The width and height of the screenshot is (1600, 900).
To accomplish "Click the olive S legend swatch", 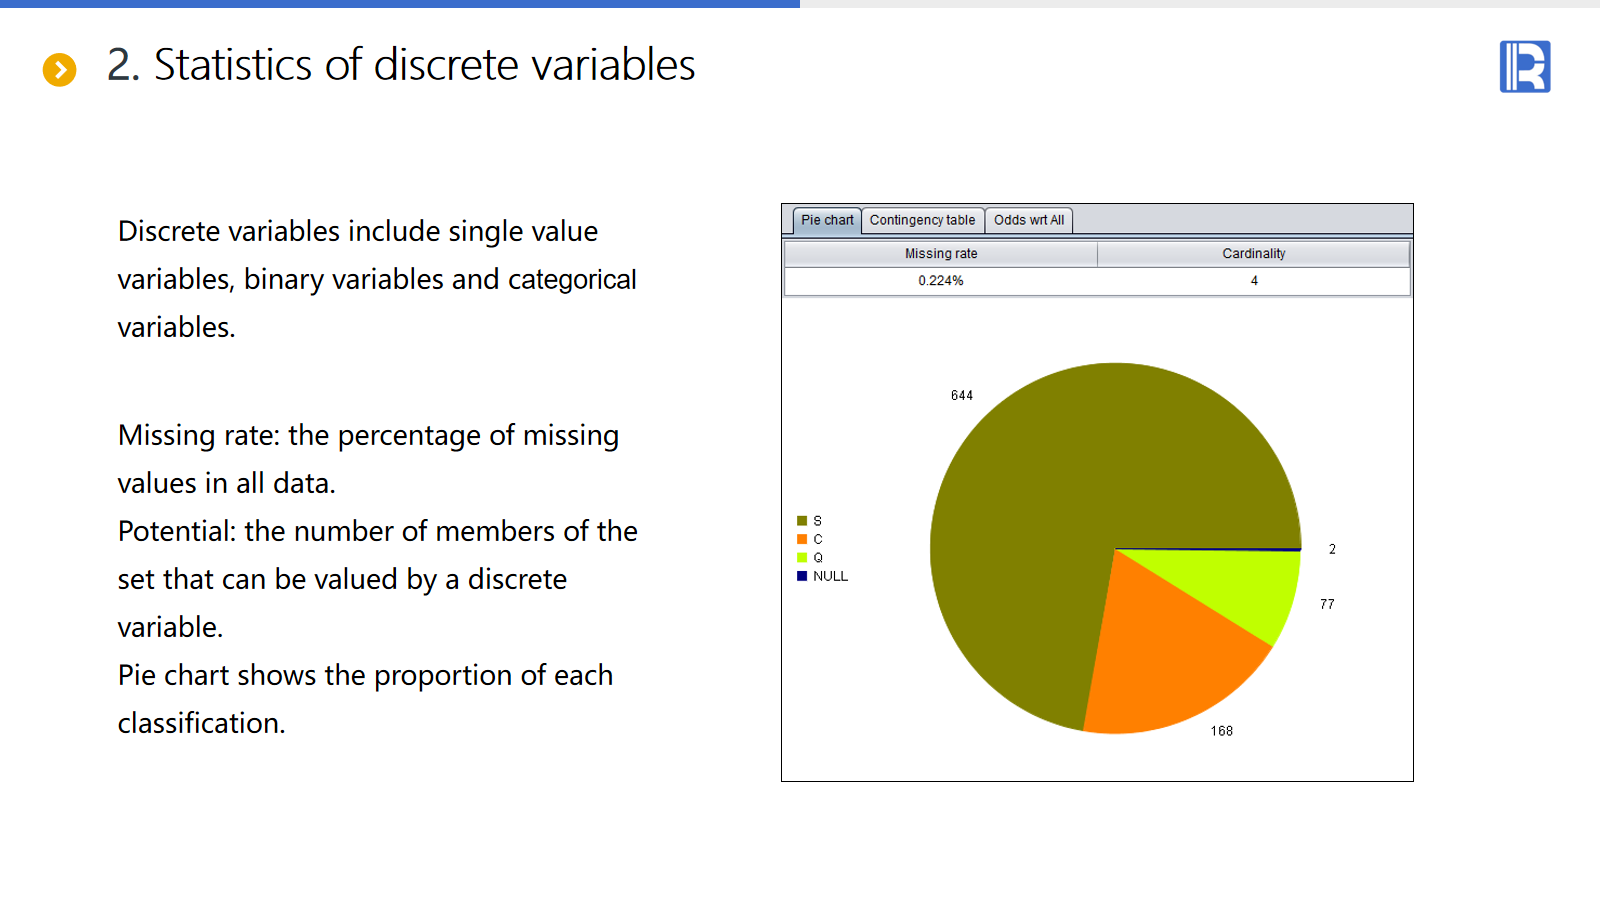I will [802, 521].
